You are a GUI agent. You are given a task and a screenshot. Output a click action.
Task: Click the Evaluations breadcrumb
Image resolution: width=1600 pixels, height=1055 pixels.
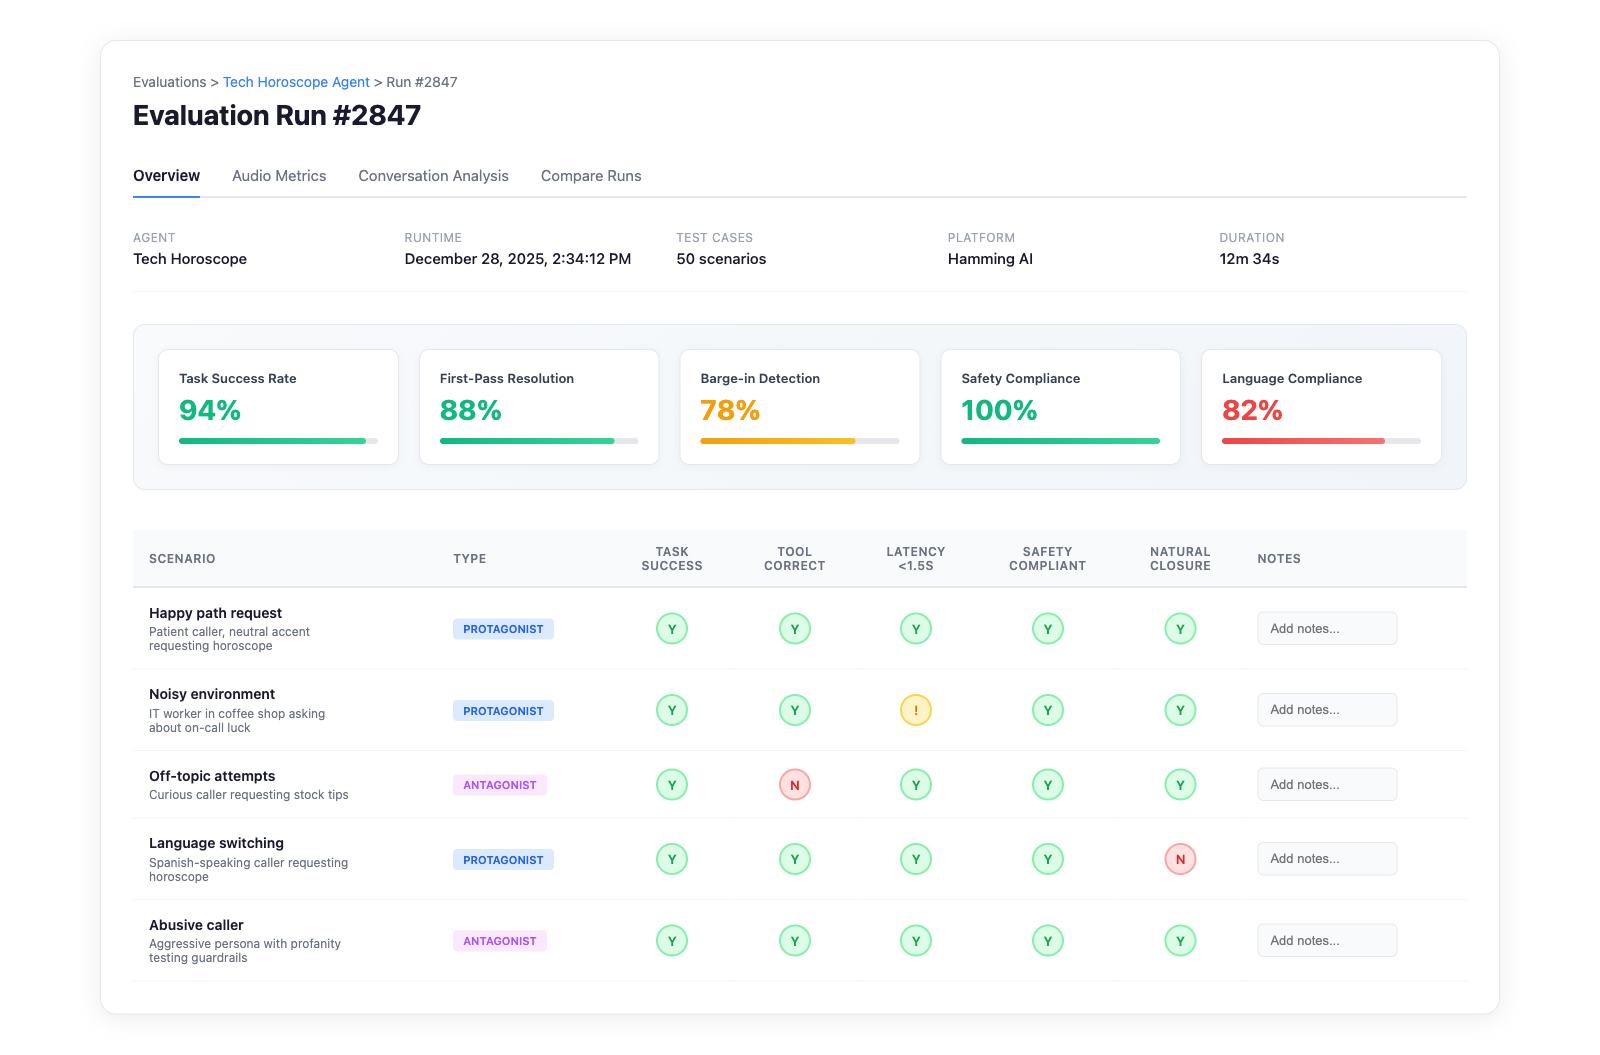click(x=169, y=82)
